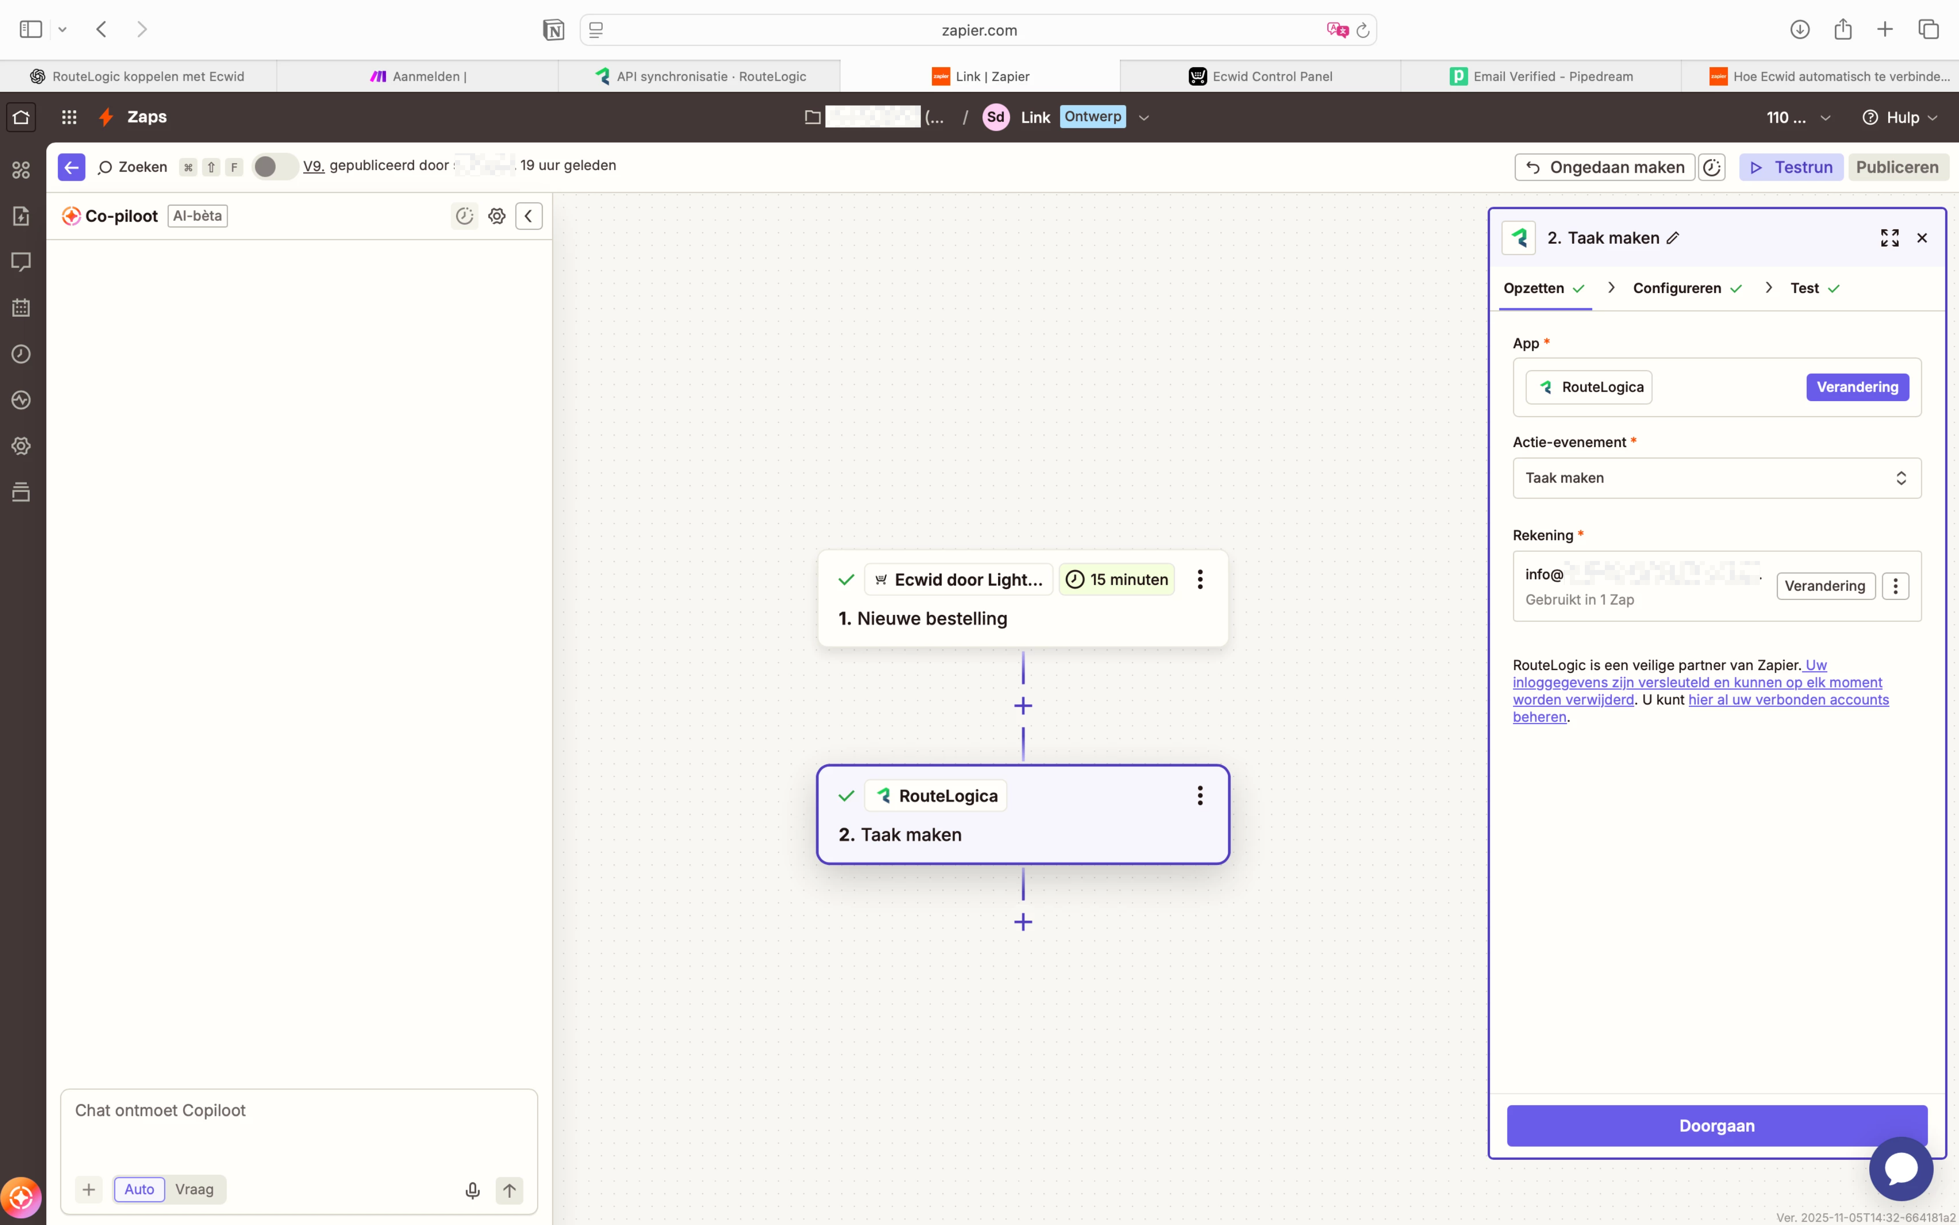The image size is (1959, 1225).
Task: Open Copilot settings gear icon
Action: (x=497, y=216)
